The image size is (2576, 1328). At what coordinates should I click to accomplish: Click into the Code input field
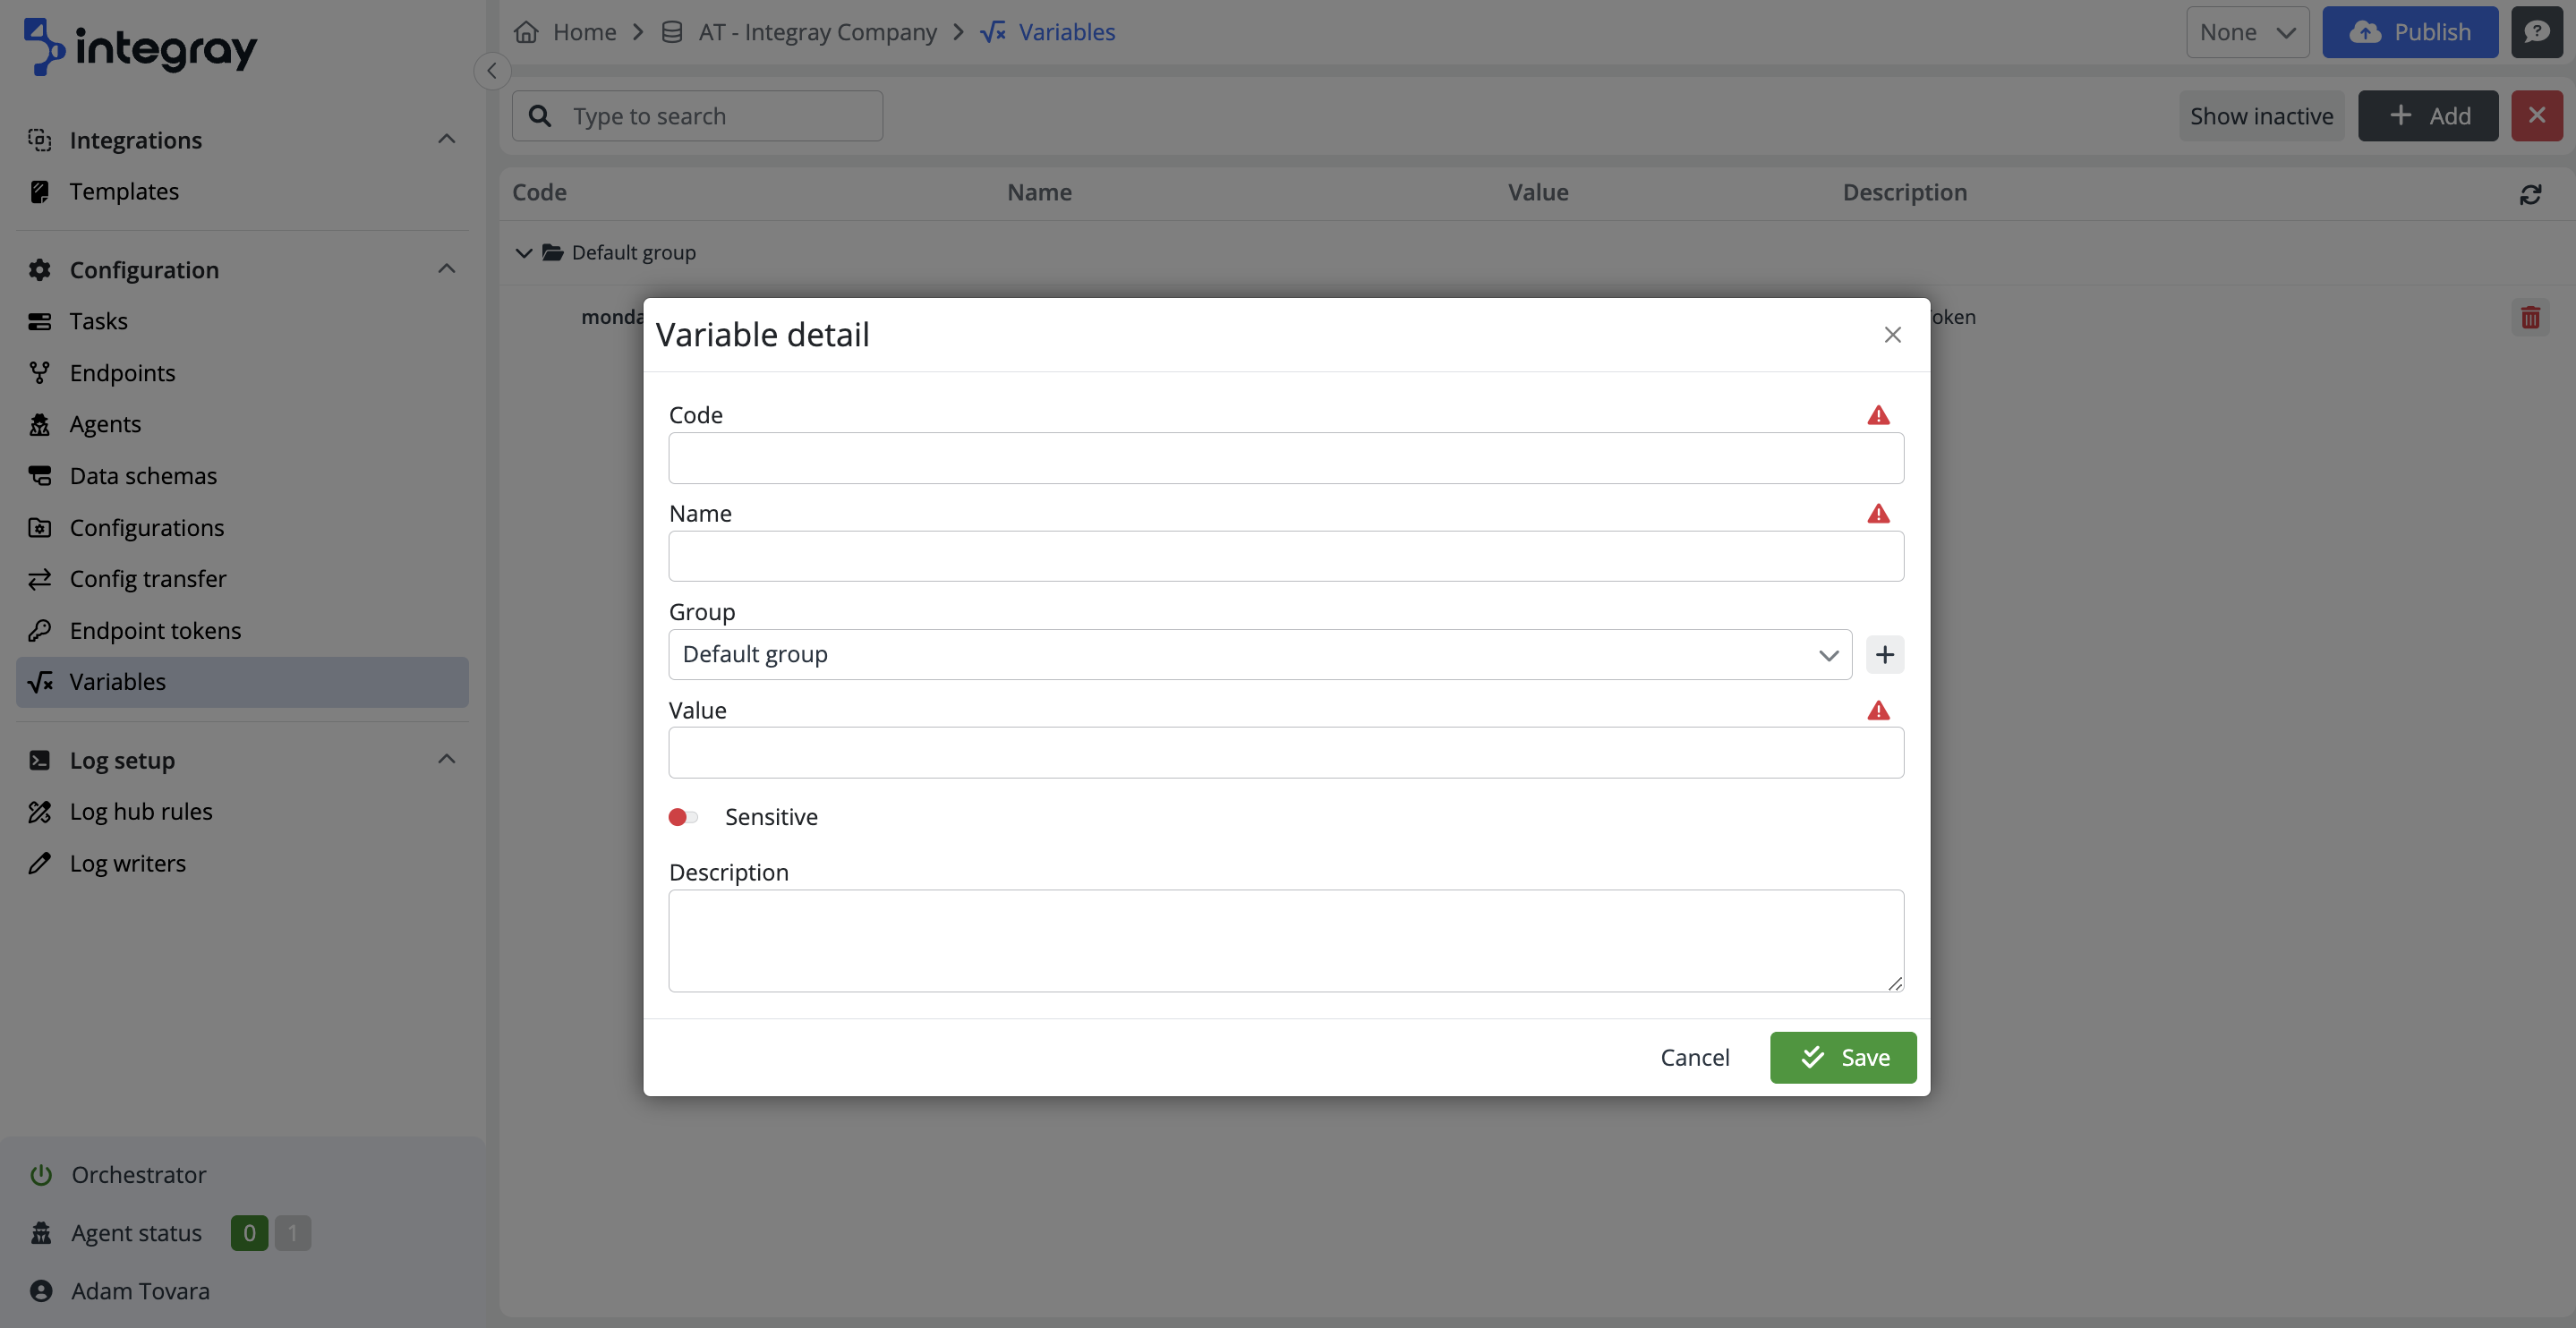tap(1285, 458)
